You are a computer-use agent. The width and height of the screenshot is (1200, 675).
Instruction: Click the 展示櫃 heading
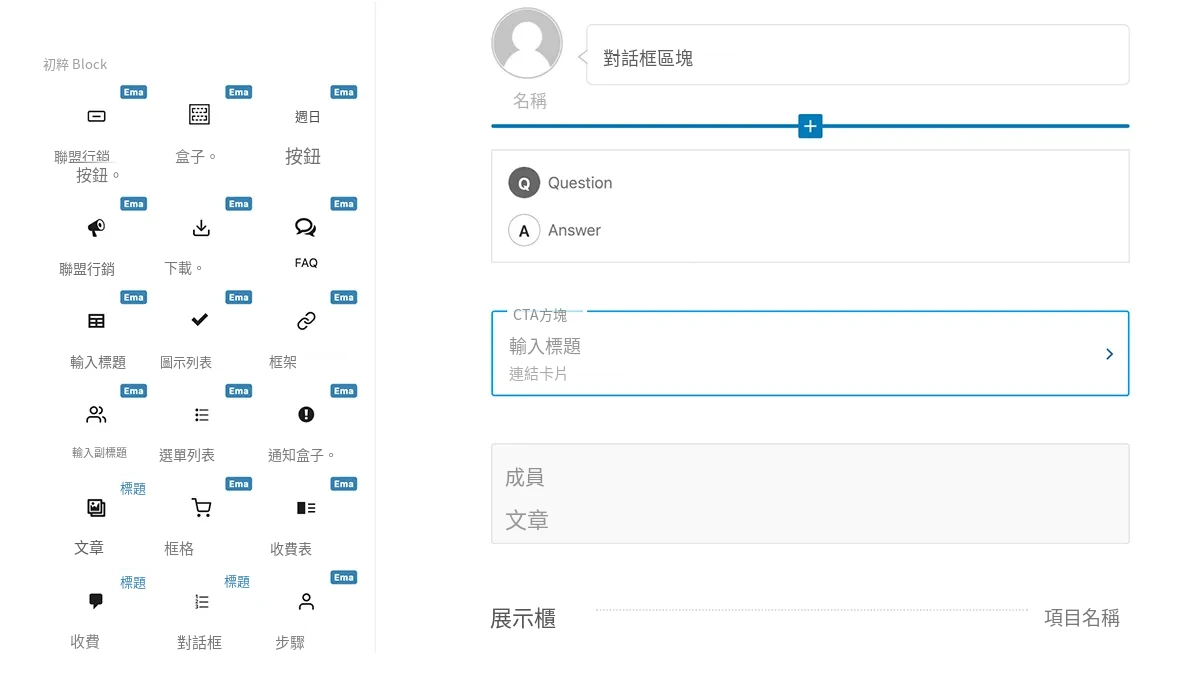point(523,619)
